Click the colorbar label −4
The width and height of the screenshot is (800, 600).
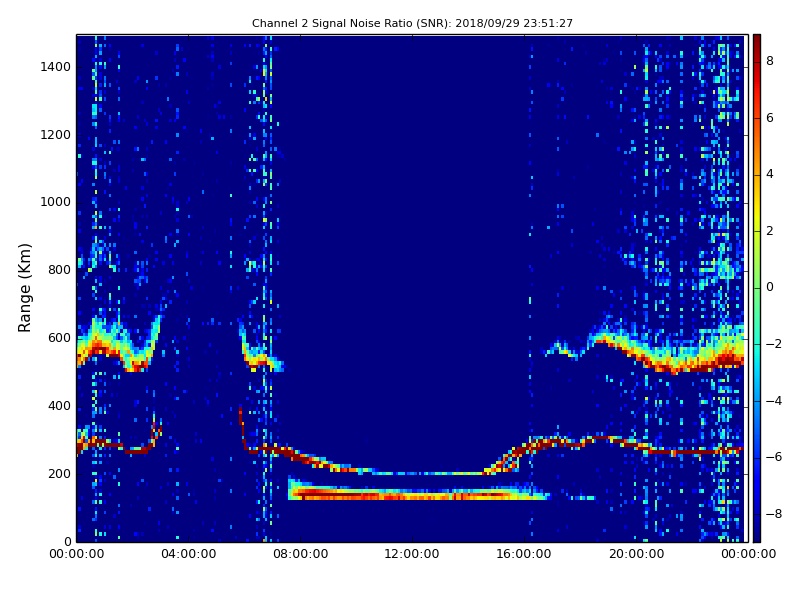(773, 401)
